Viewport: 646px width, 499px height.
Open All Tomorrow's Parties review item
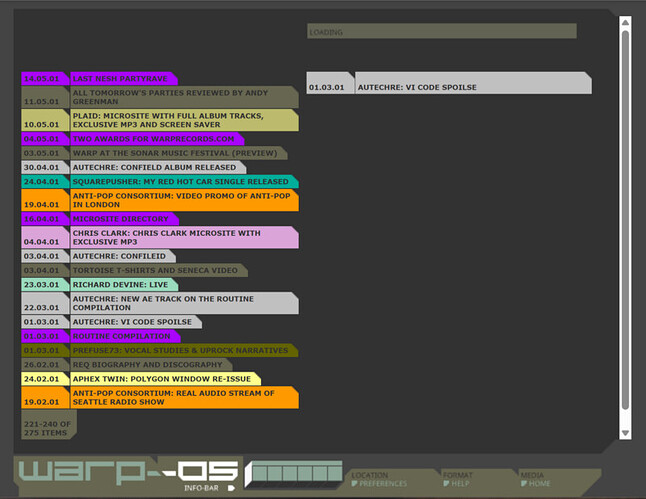coord(185,97)
